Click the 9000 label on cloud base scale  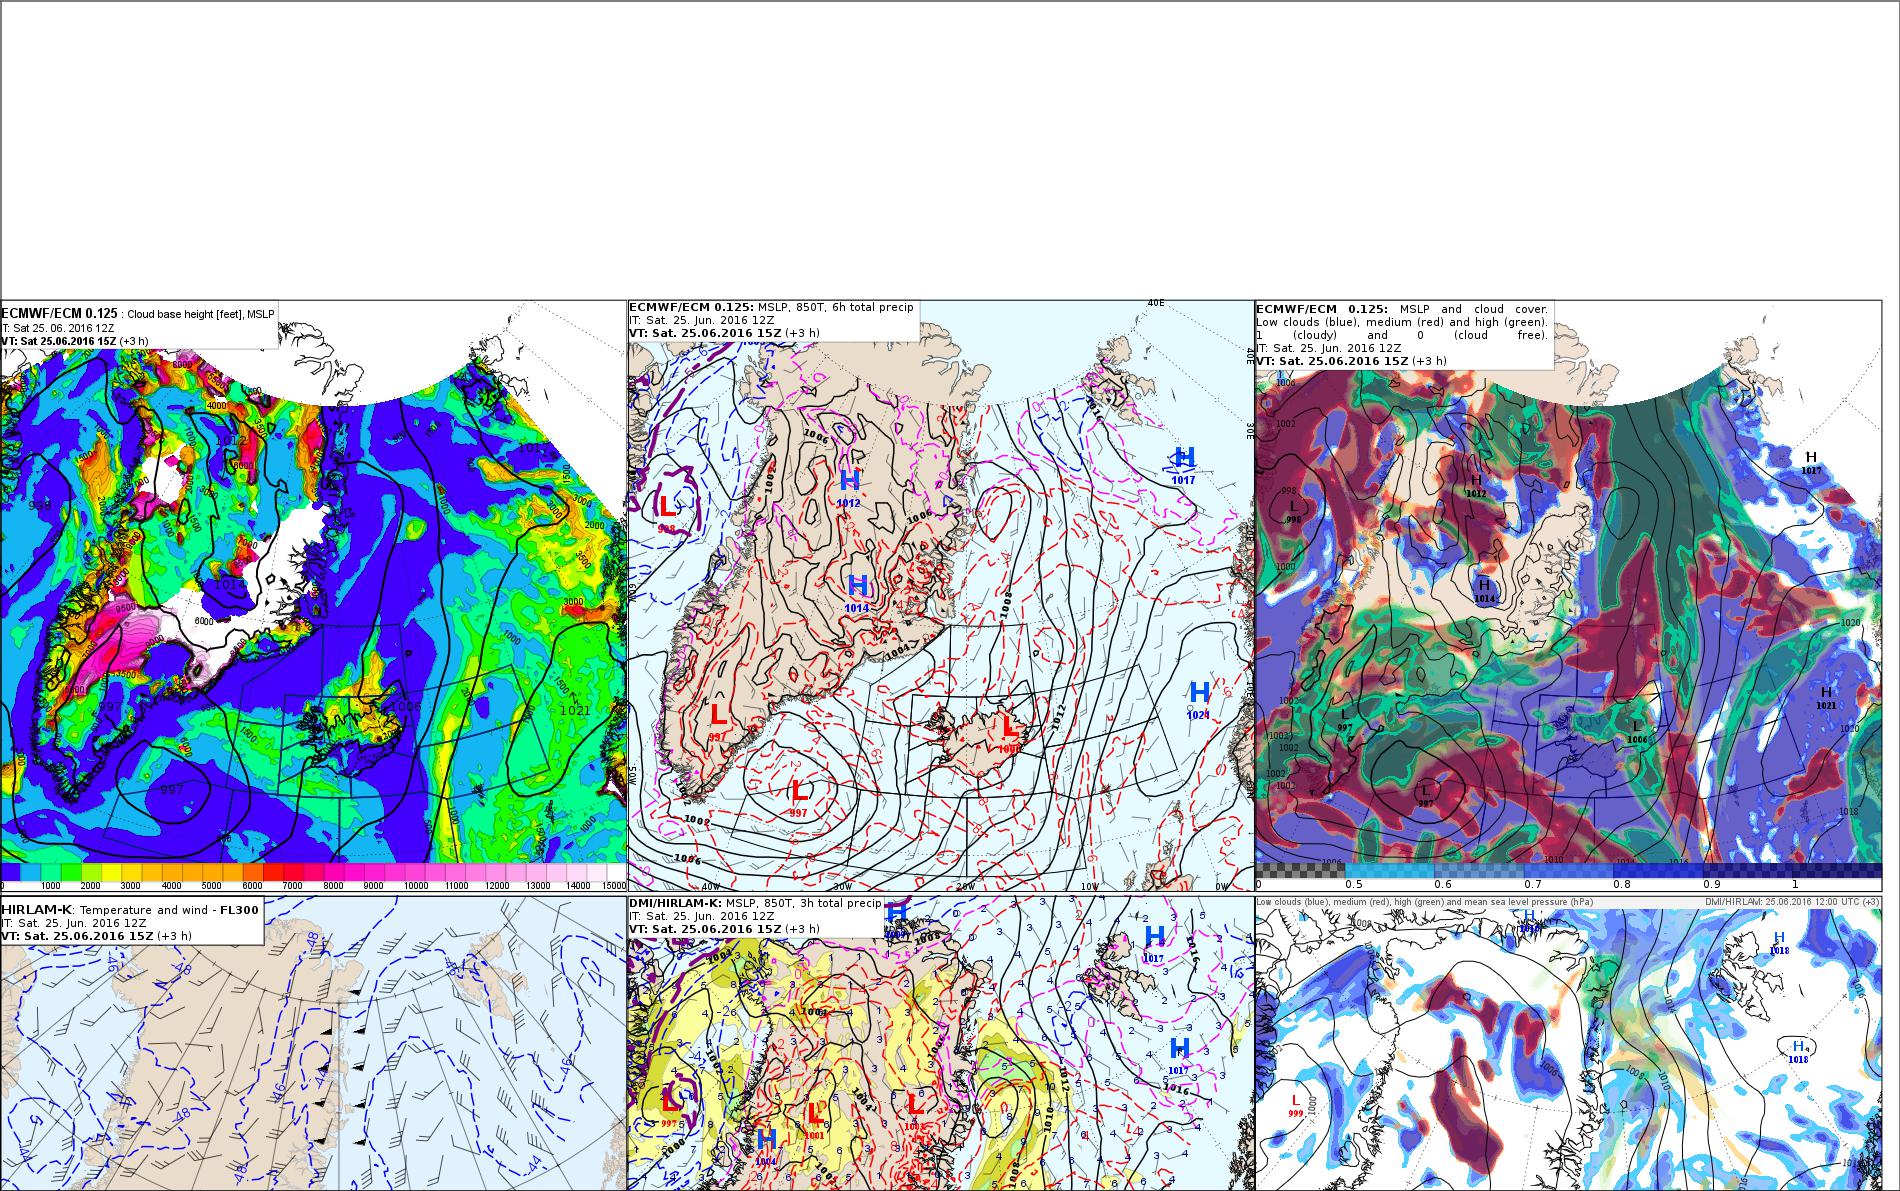coord(373,886)
